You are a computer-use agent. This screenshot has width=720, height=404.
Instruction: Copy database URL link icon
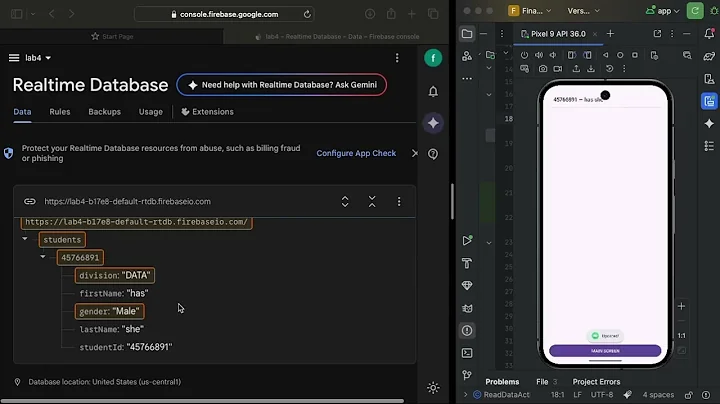pos(29,202)
